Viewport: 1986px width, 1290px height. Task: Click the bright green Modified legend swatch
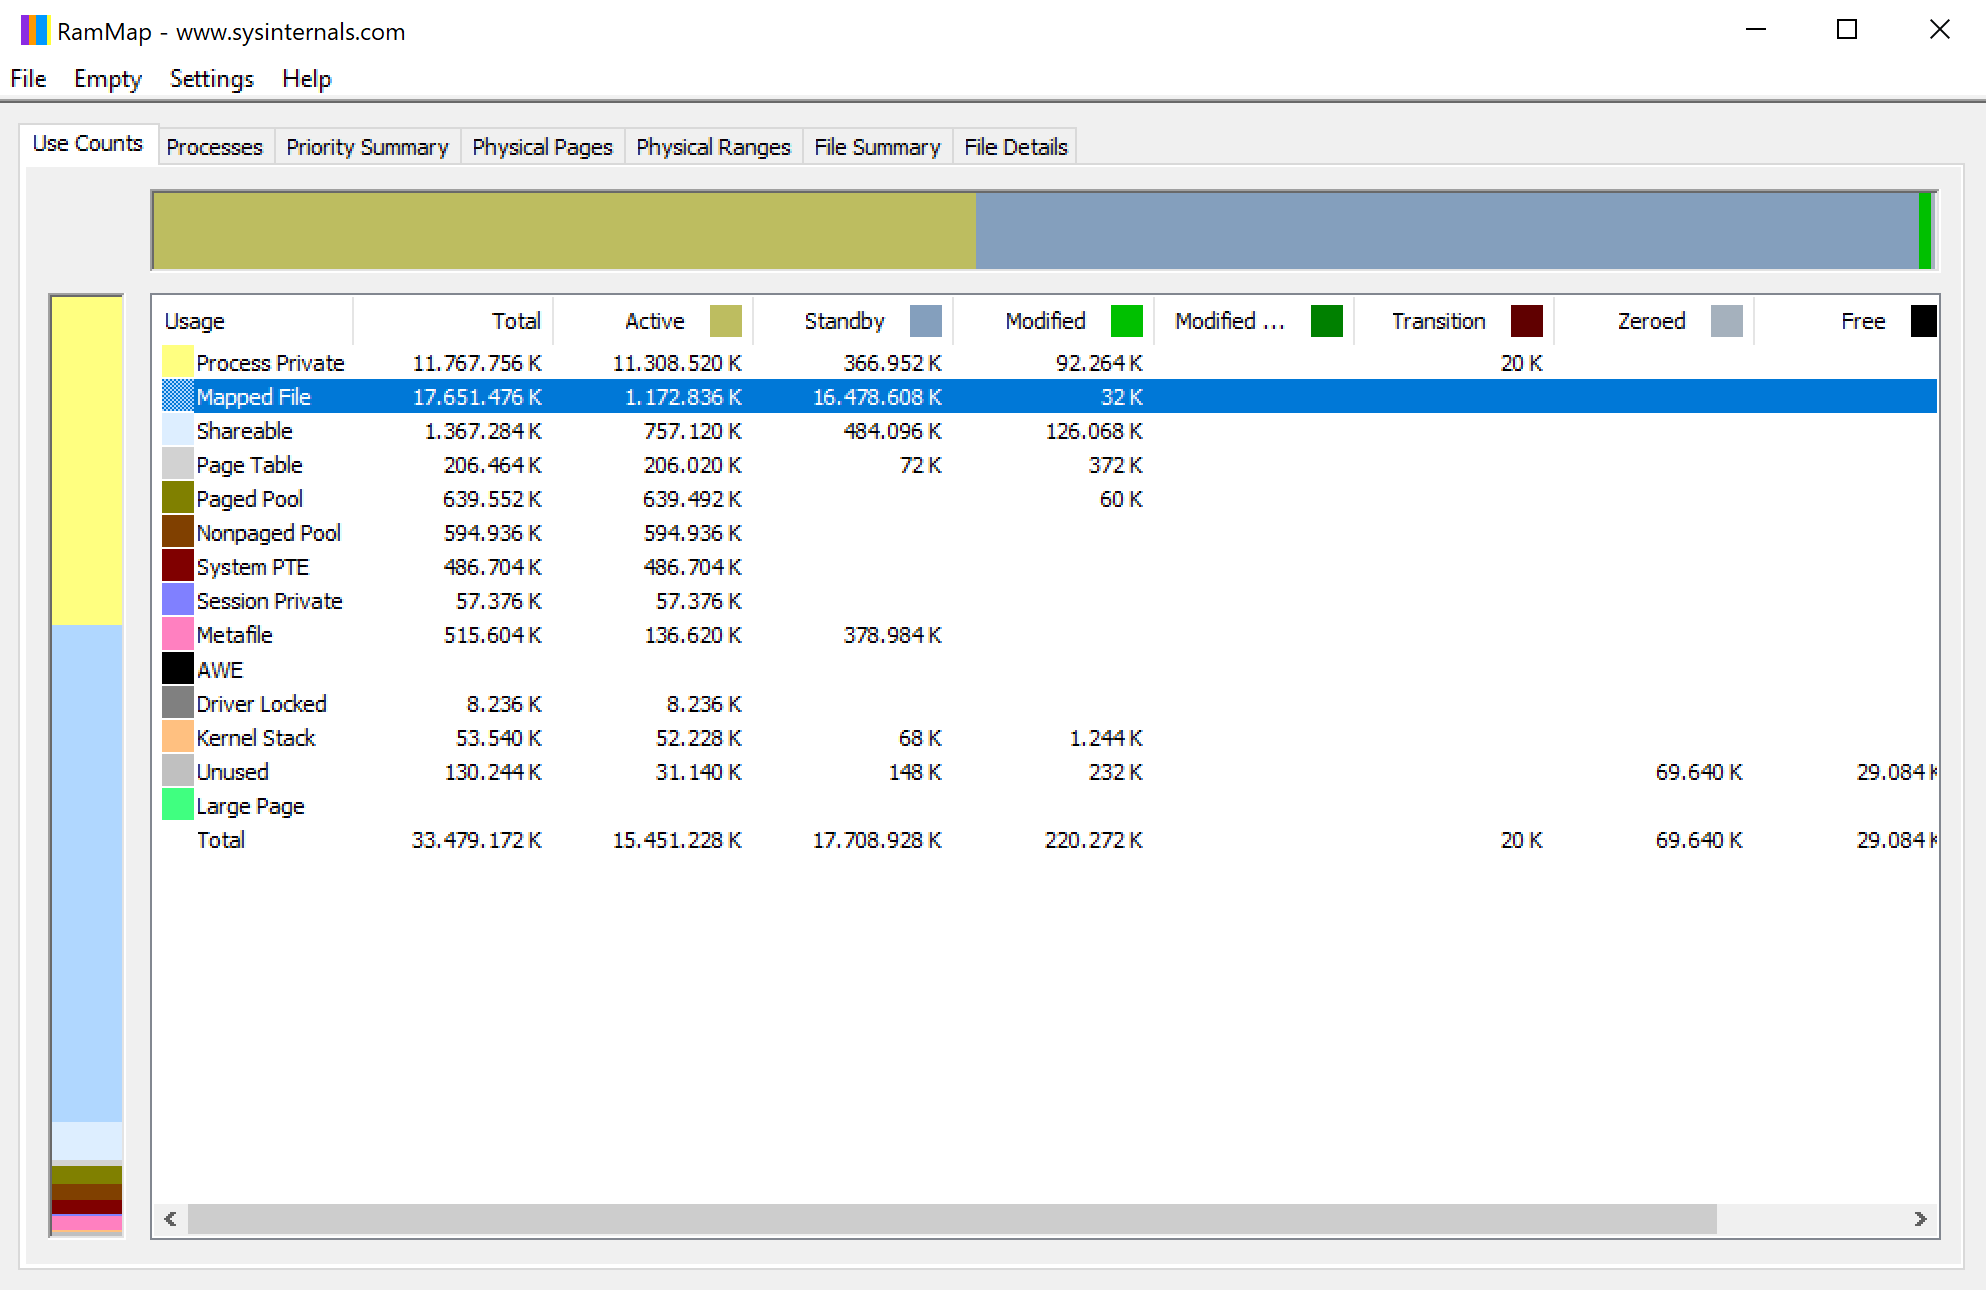pyautogui.click(x=1126, y=321)
